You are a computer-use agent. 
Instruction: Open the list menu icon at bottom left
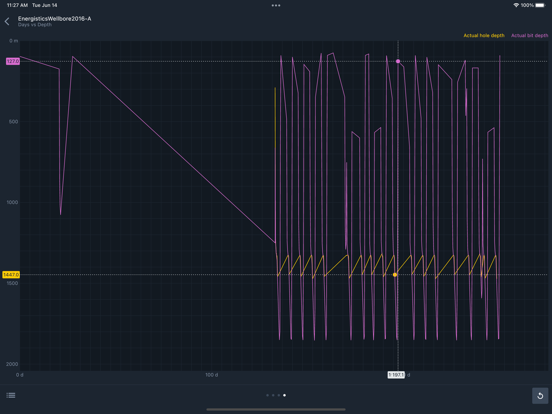click(11, 395)
